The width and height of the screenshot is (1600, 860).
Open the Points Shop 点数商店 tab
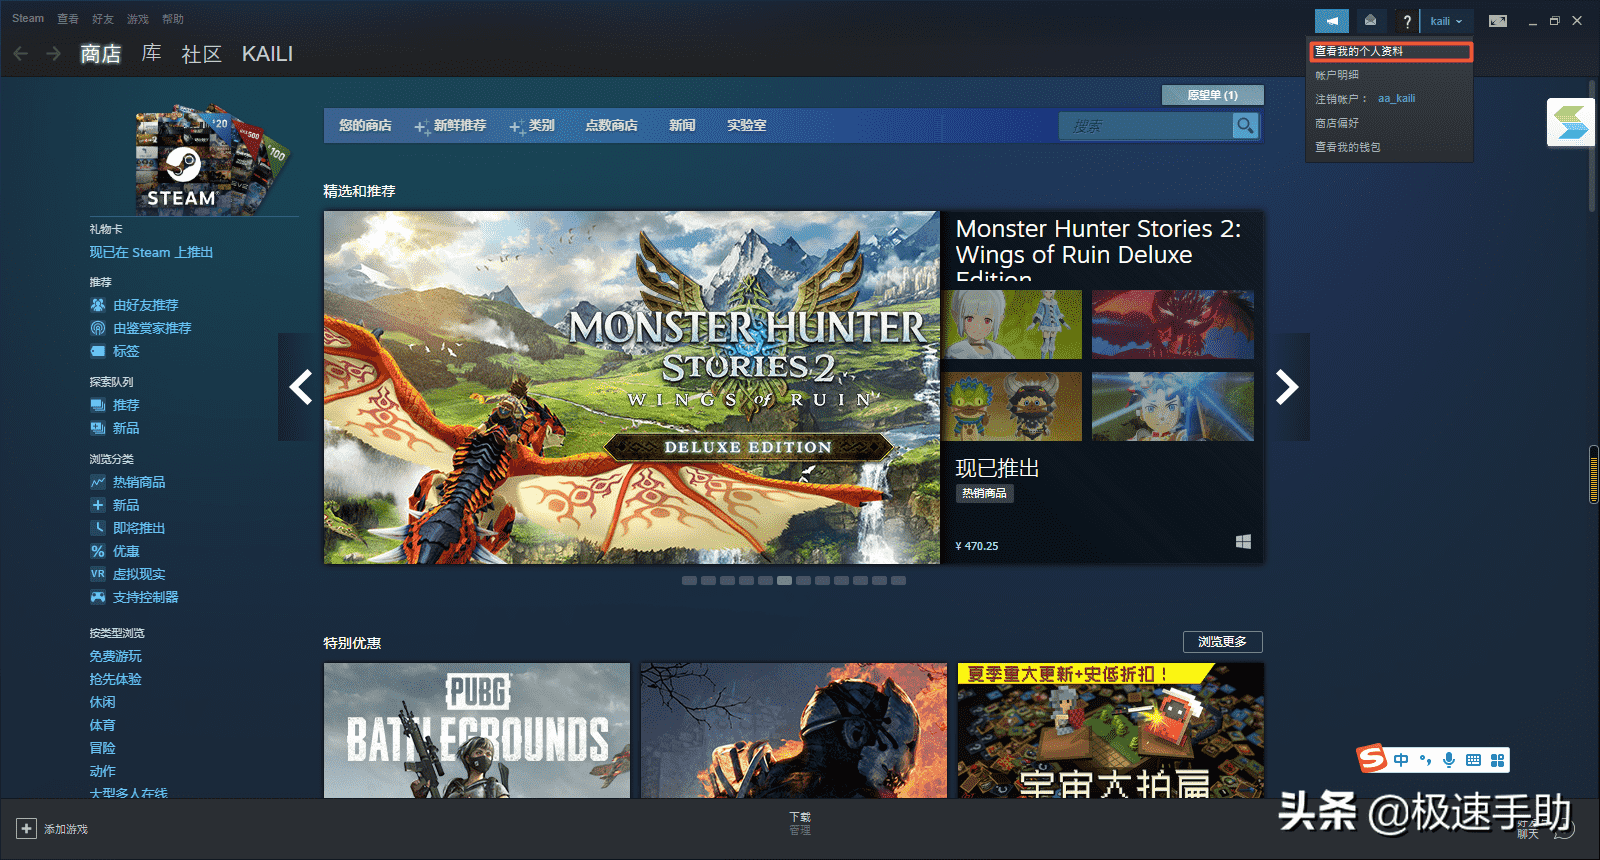611,126
